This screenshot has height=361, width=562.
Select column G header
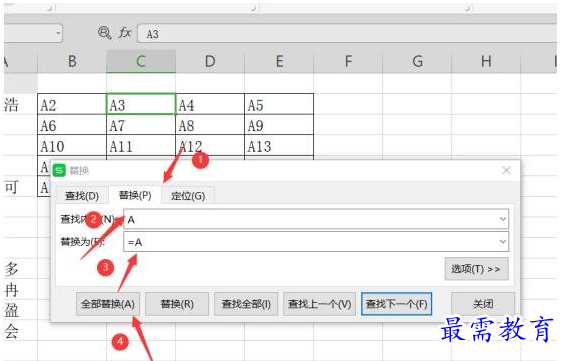tap(417, 61)
